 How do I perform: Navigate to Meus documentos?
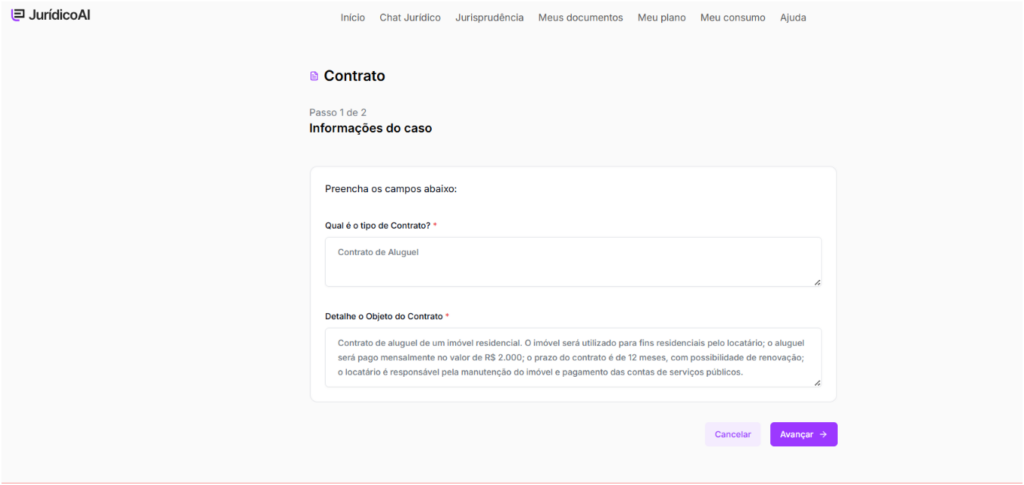(x=581, y=18)
